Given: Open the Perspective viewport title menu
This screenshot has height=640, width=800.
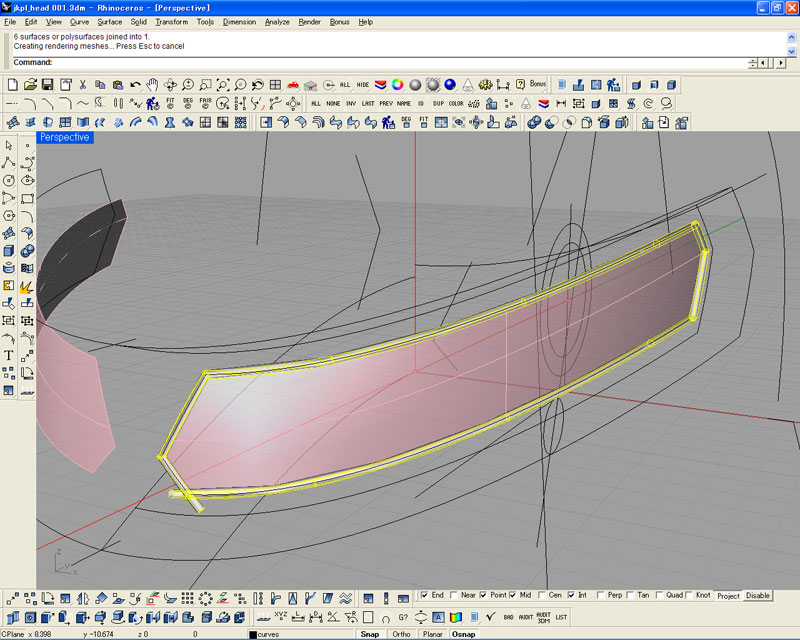Looking at the screenshot, I should [65, 137].
